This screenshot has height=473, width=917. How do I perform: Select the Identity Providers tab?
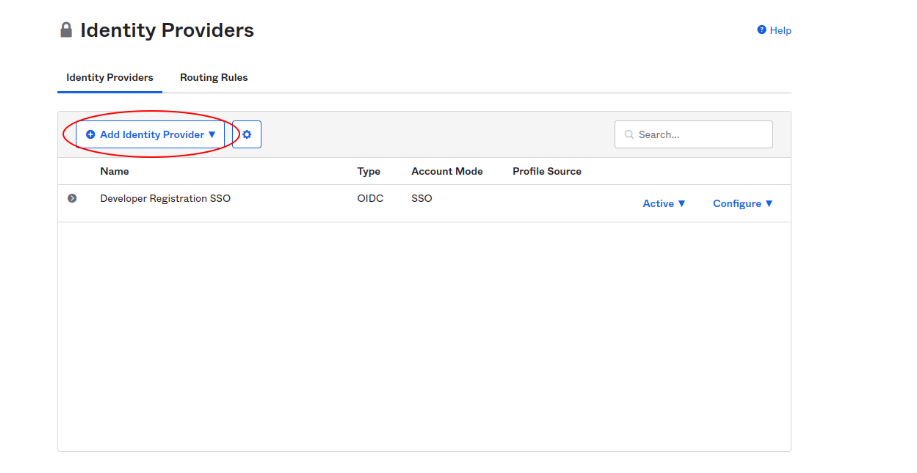(109, 78)
